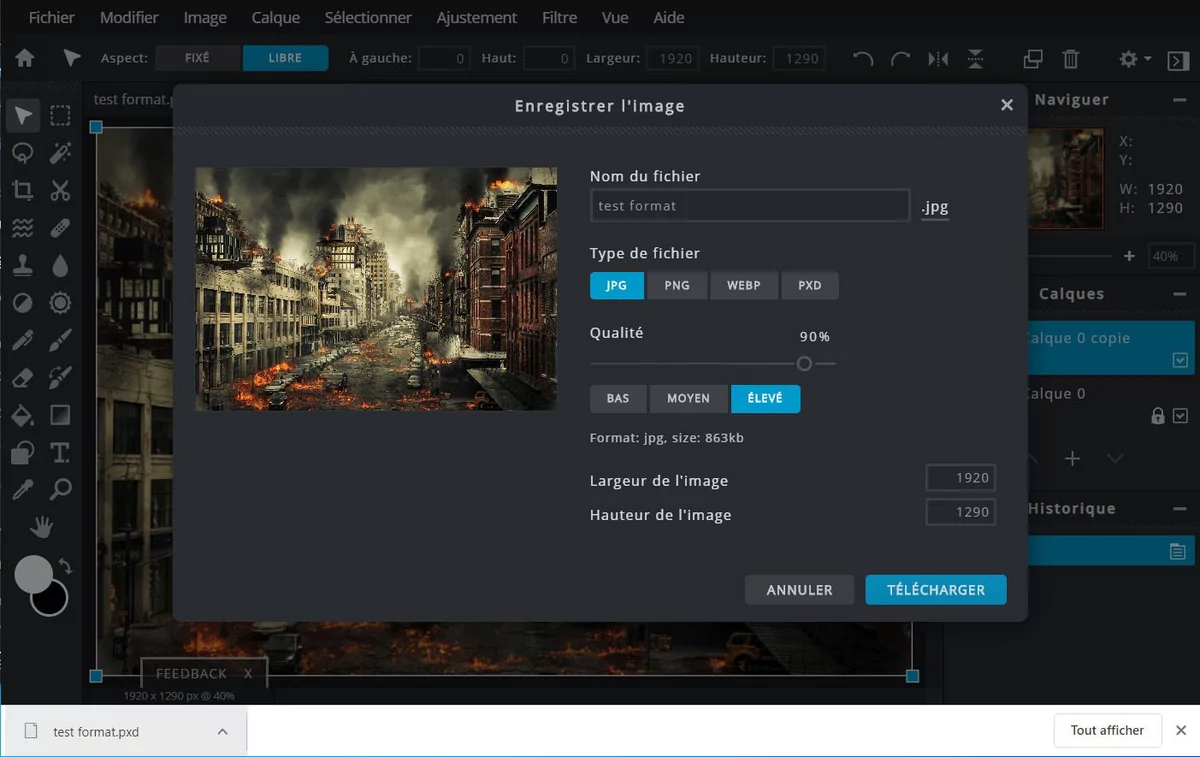This screenshot has height=757, width=1200.
Task: Collapse the Calques panel
Action: (1180, 294)
